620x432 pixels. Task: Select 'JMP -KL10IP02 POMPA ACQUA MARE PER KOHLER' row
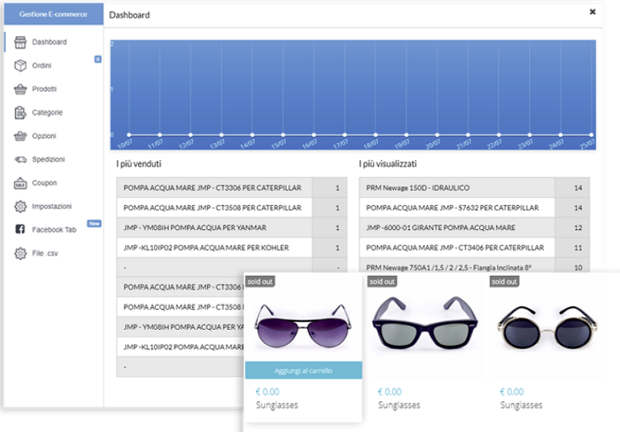[232, 247]
